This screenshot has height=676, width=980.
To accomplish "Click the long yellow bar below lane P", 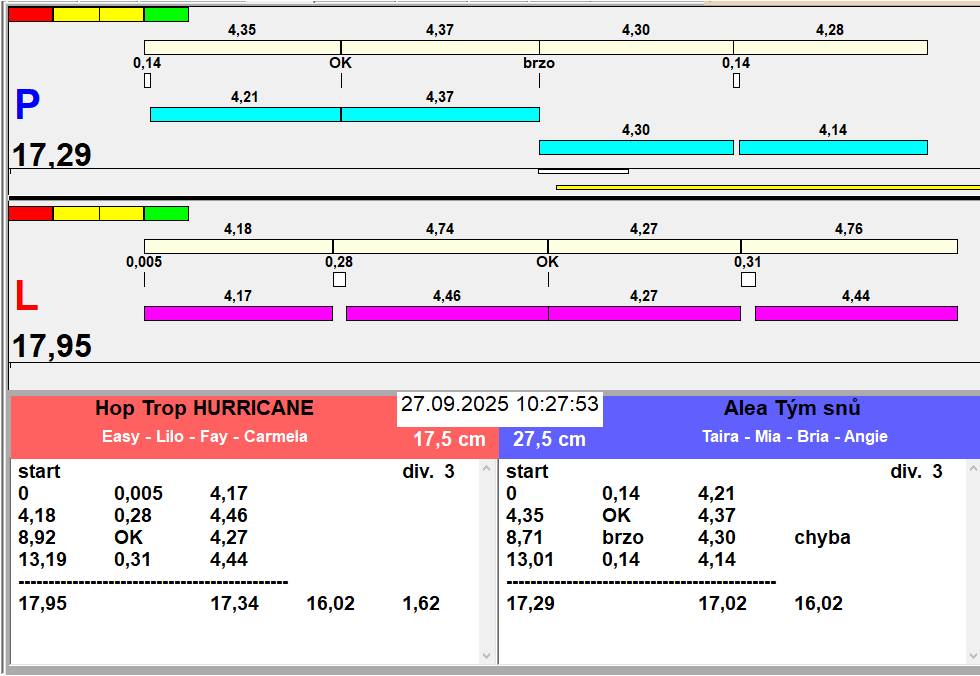I will (x=768, y=187).
